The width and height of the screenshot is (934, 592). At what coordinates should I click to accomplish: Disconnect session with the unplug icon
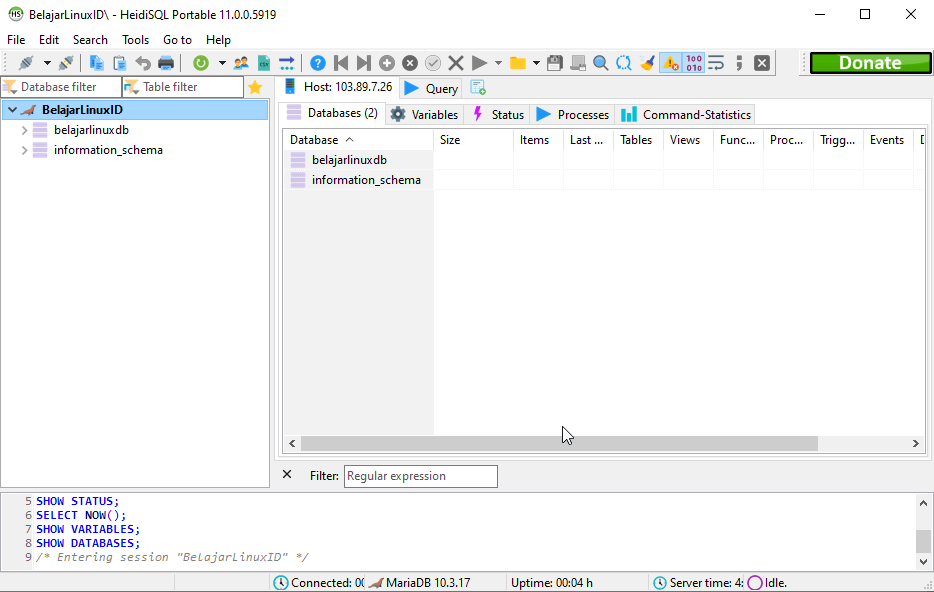(x=66, y=63)
